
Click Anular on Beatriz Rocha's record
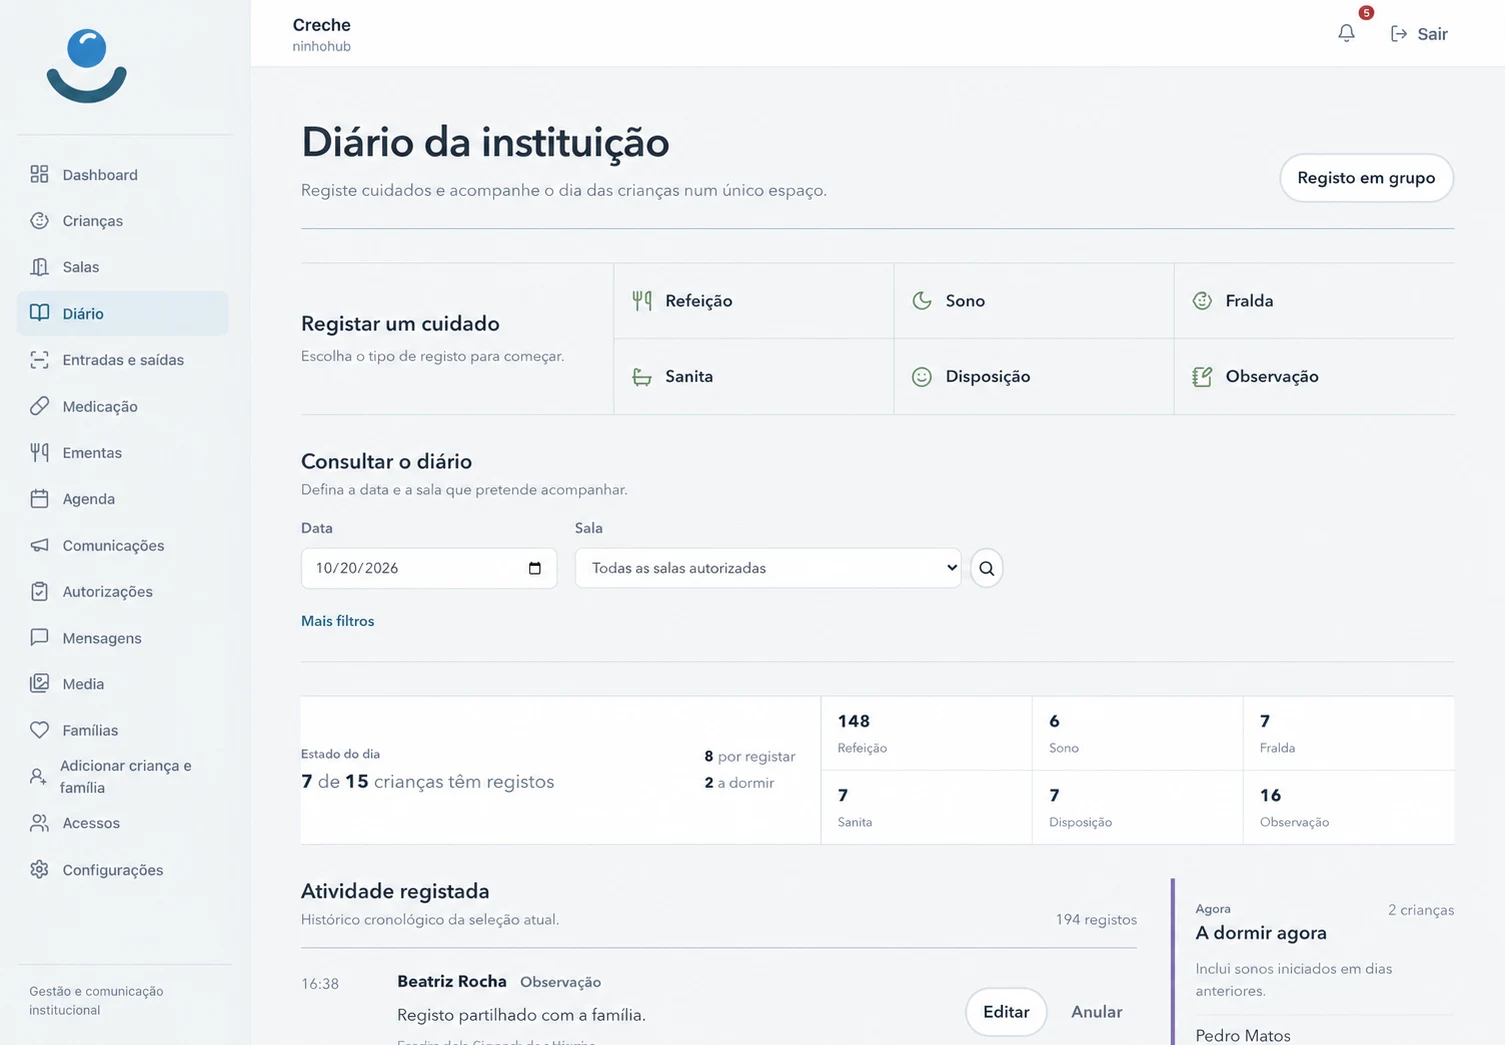1097,1012
